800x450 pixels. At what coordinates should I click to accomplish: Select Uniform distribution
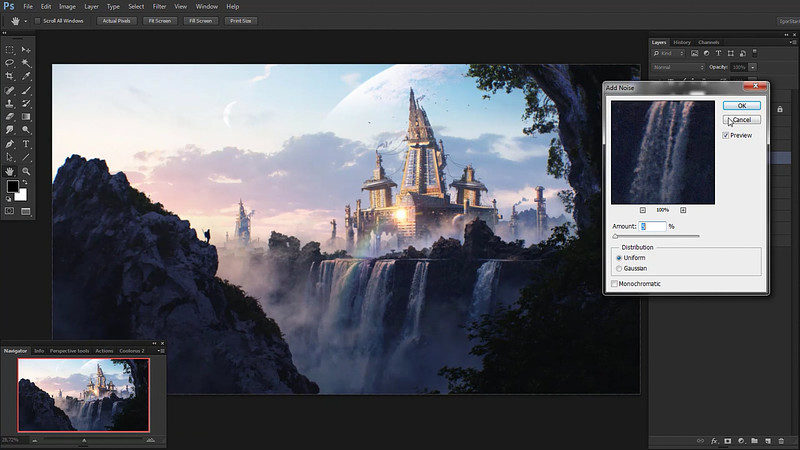click(619, 258)
